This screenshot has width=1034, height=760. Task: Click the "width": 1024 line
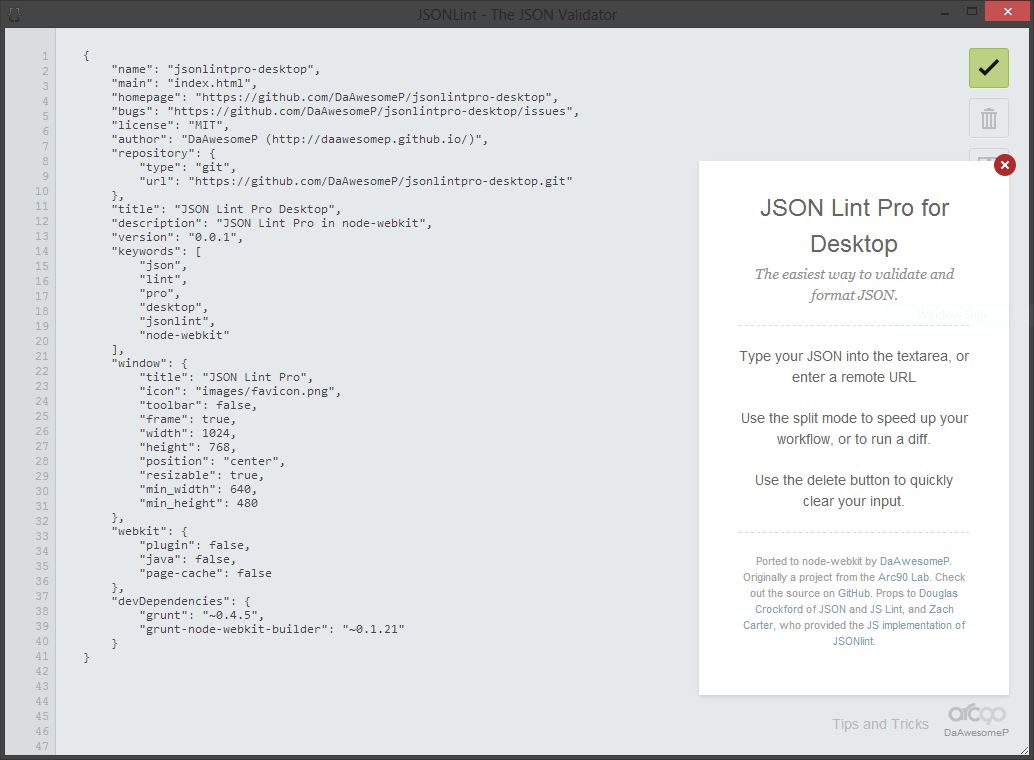[187, 433]
